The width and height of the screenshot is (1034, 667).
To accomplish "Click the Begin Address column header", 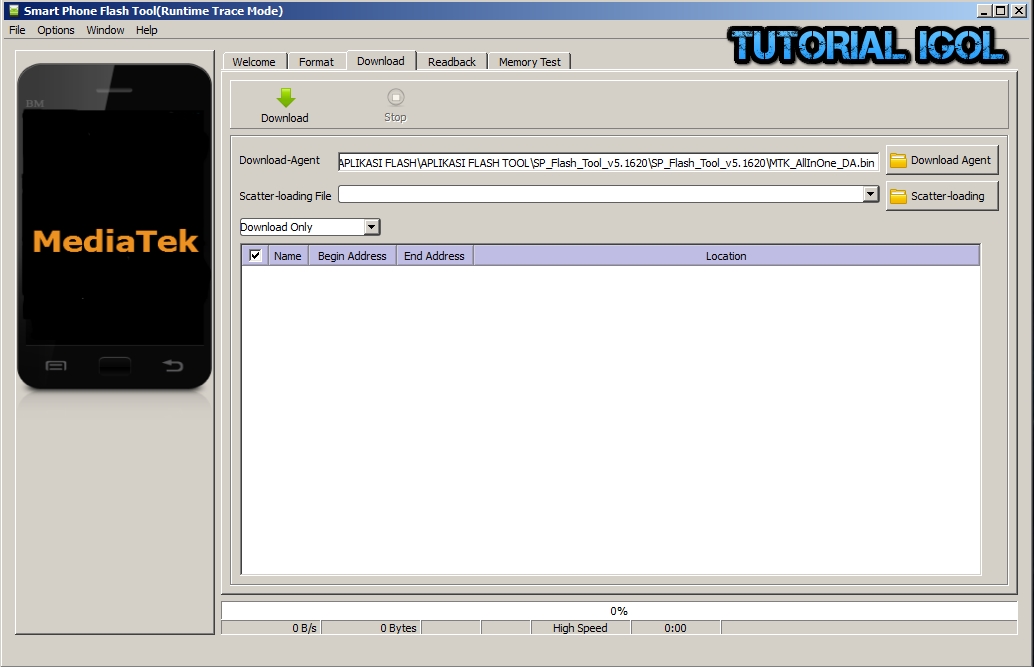I will [x=352, y=255].
